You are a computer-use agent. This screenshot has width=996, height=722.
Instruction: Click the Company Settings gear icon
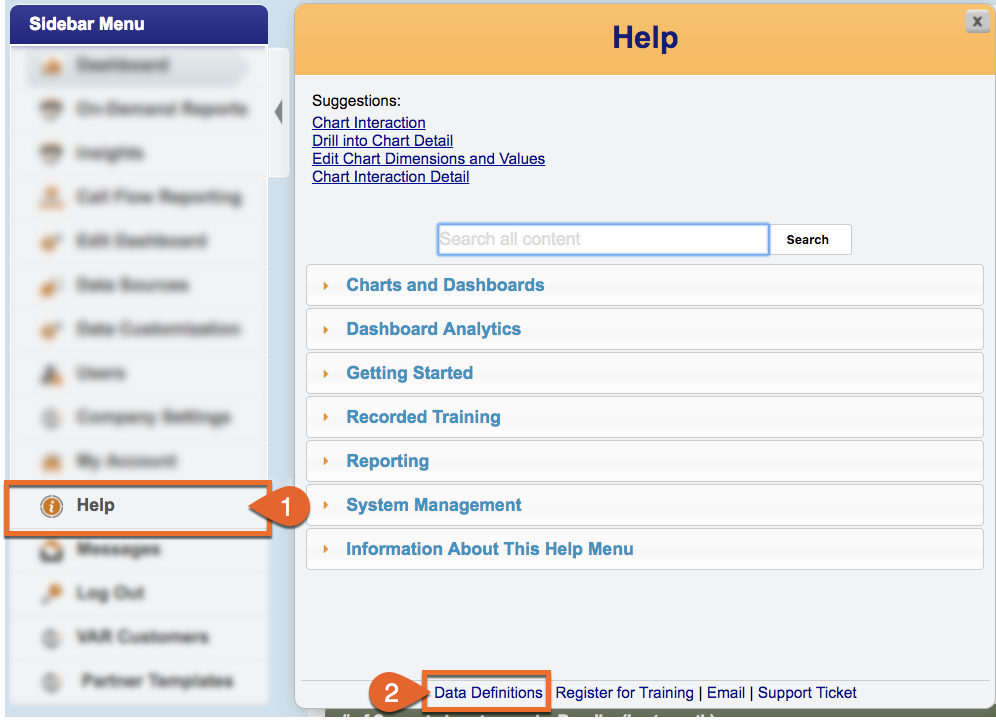click(x=50, y=418)
